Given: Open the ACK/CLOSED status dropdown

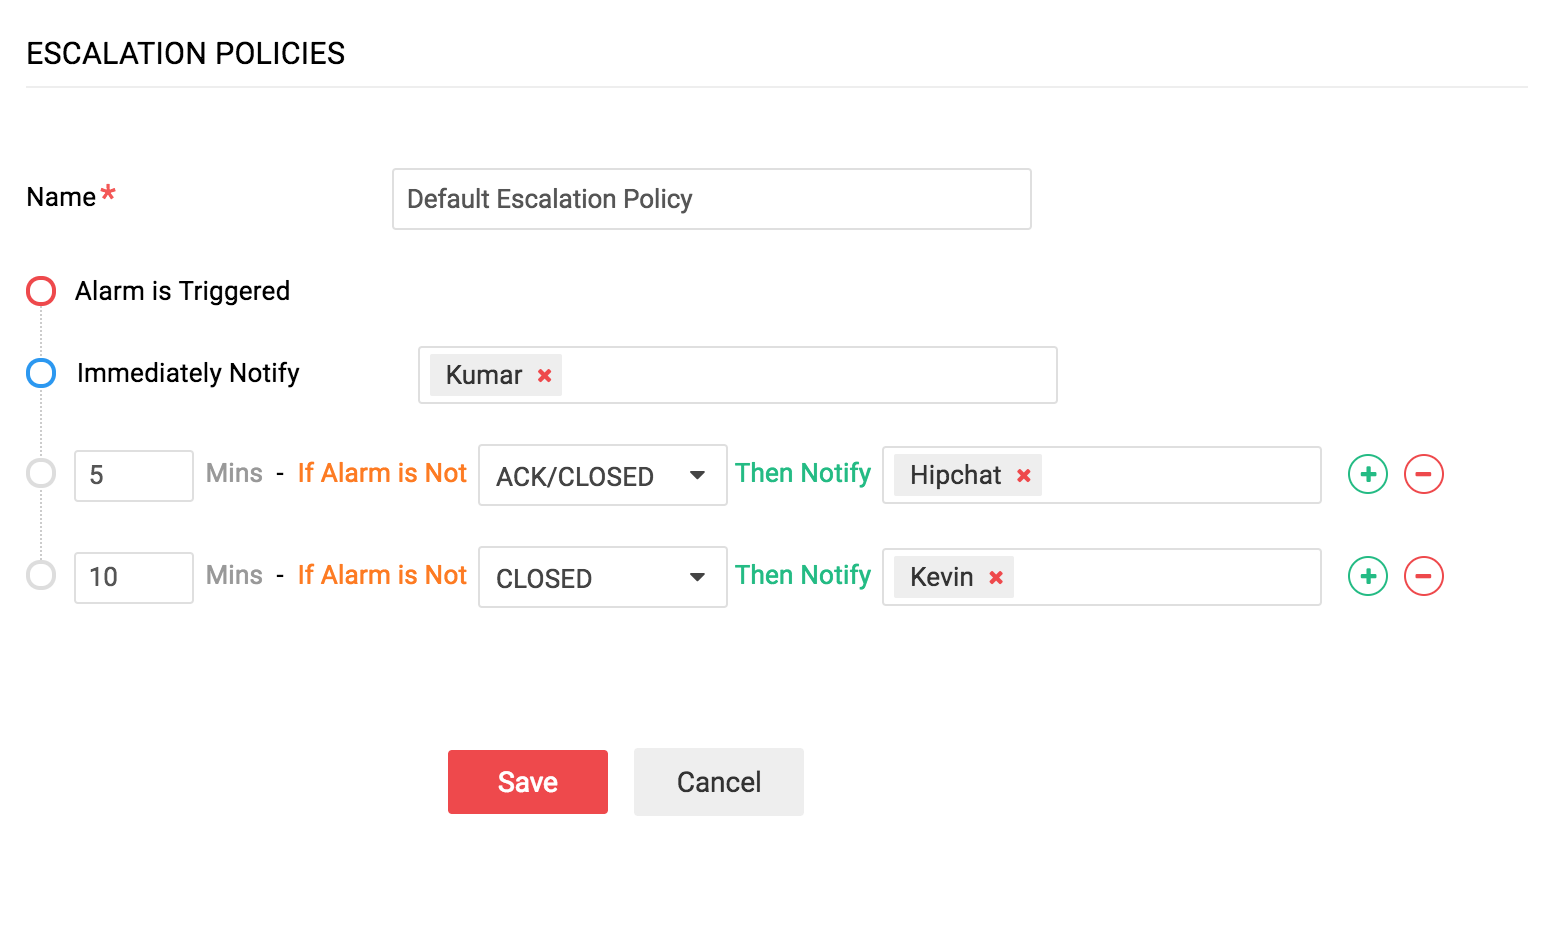Looking at the screenshot, I should (x=602, y=475).
